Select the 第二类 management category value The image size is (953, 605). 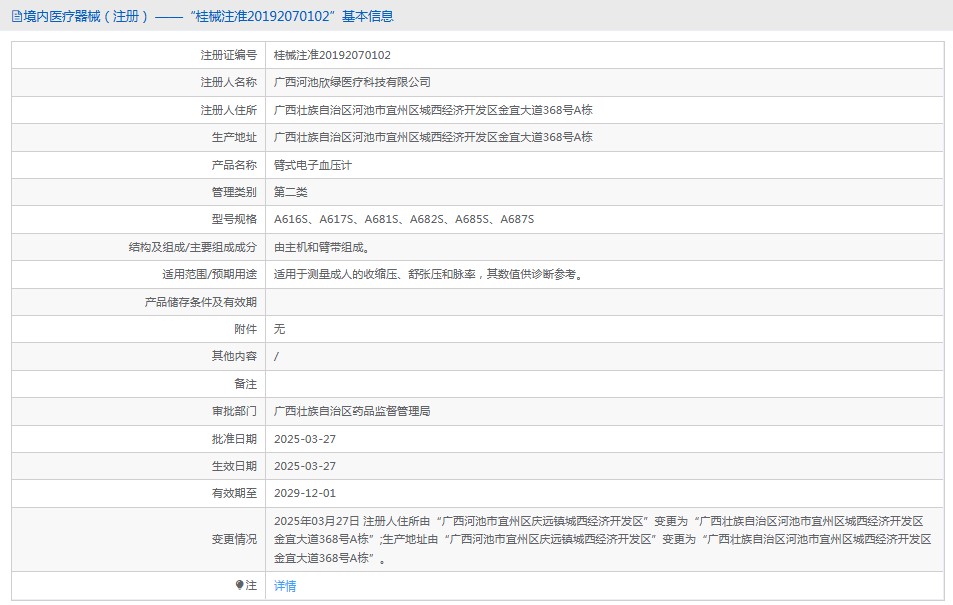[291, 192]
